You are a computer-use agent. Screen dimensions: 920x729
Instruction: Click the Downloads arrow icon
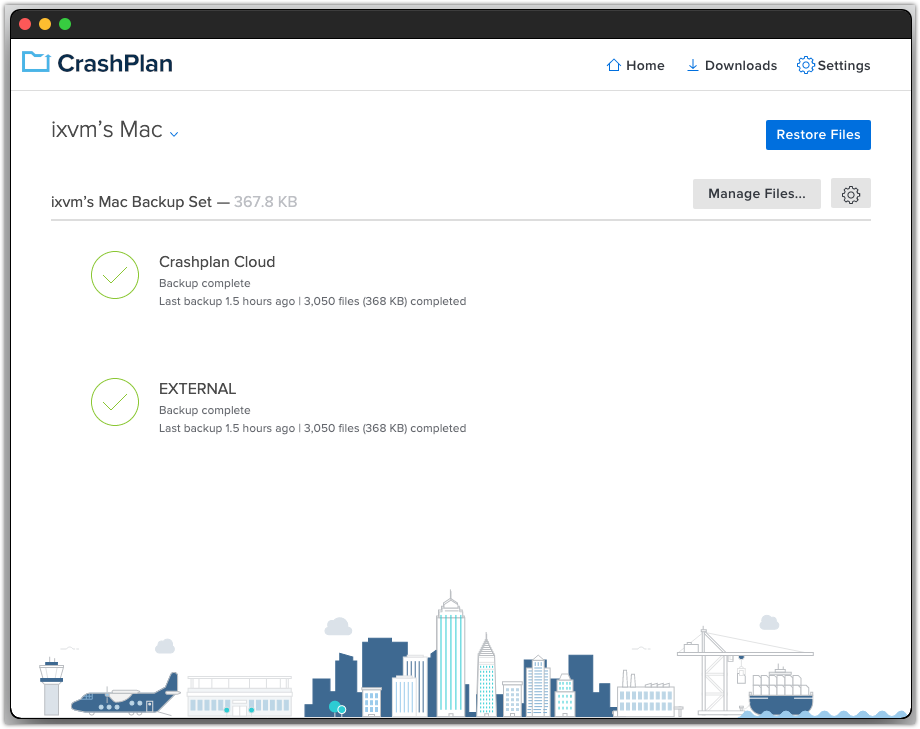[693, 65]
